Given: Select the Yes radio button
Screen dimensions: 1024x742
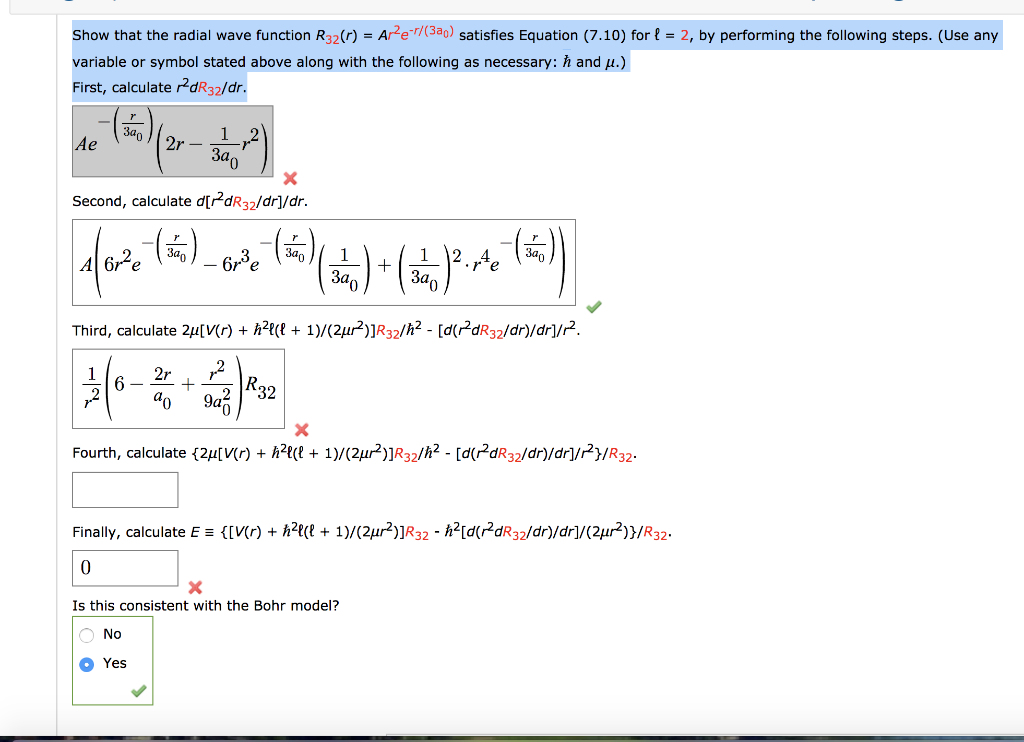Looking at the screenshot, I should [x=87, y=663].
